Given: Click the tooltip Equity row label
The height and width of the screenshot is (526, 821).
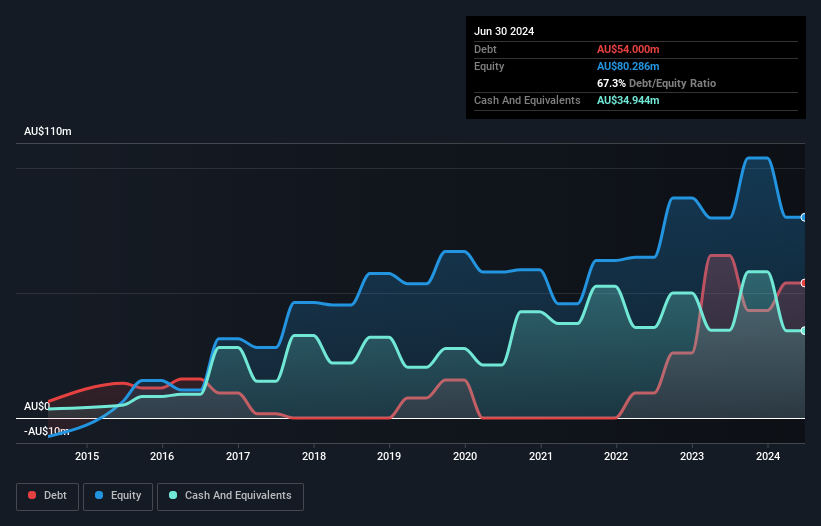Looking at the screenshot, I should 489,66.
